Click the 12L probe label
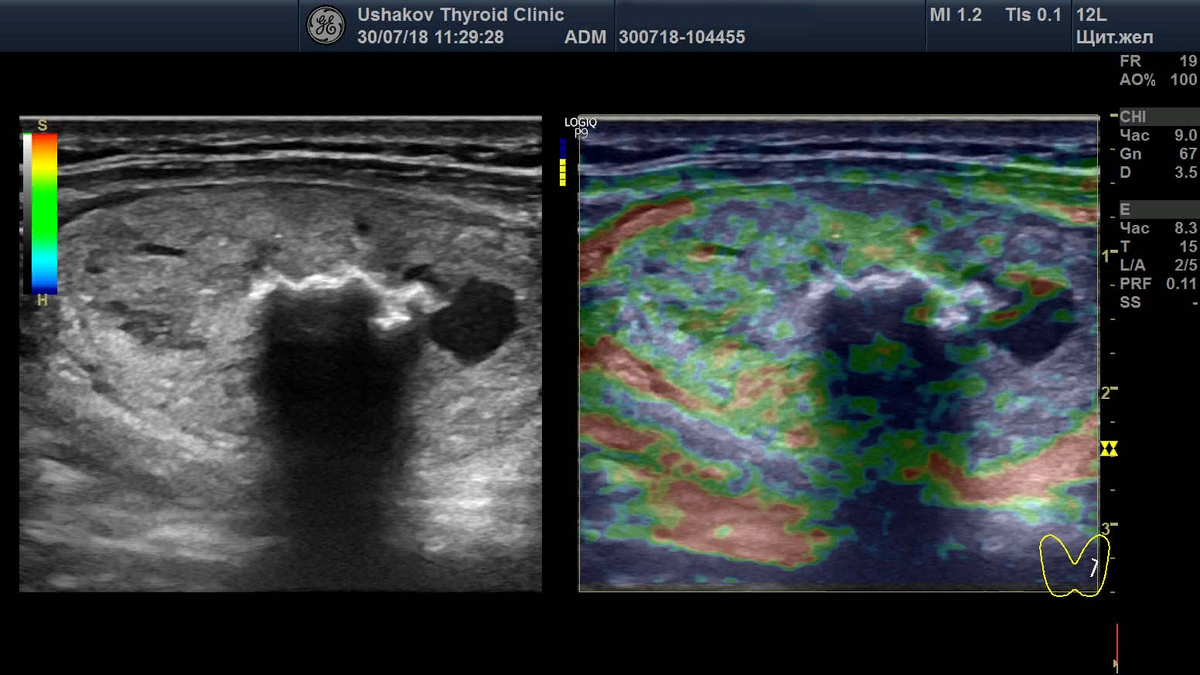 tap(1092, 15)
